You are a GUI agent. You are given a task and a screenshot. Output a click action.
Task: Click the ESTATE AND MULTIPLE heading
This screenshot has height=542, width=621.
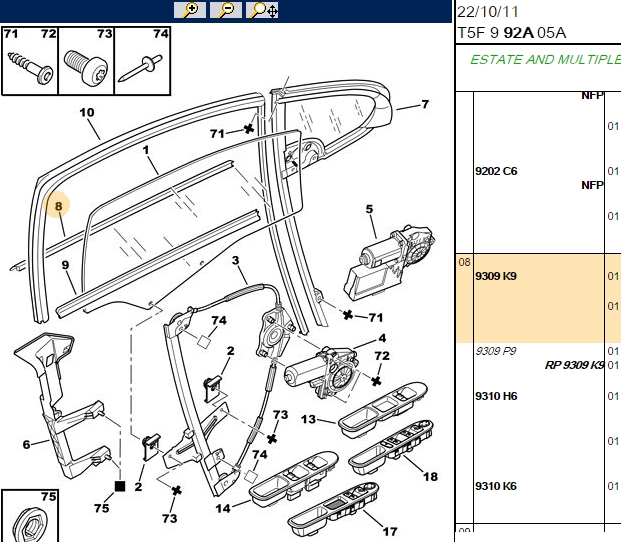tap(545, 59)
